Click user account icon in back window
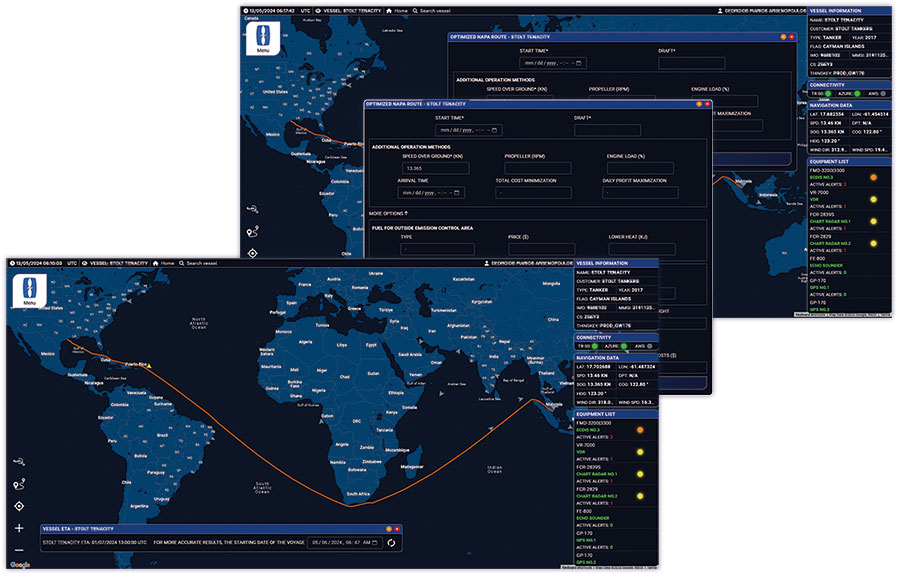This screenshot has height=573, width=900. pos(720,10)
